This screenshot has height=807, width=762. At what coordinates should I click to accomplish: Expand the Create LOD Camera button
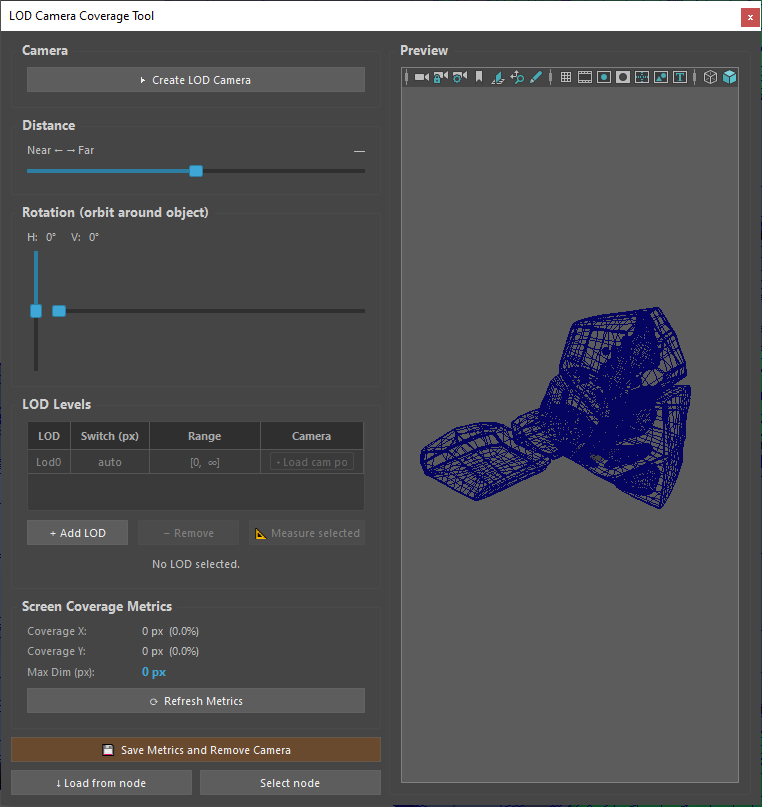[x=196, y=80]
